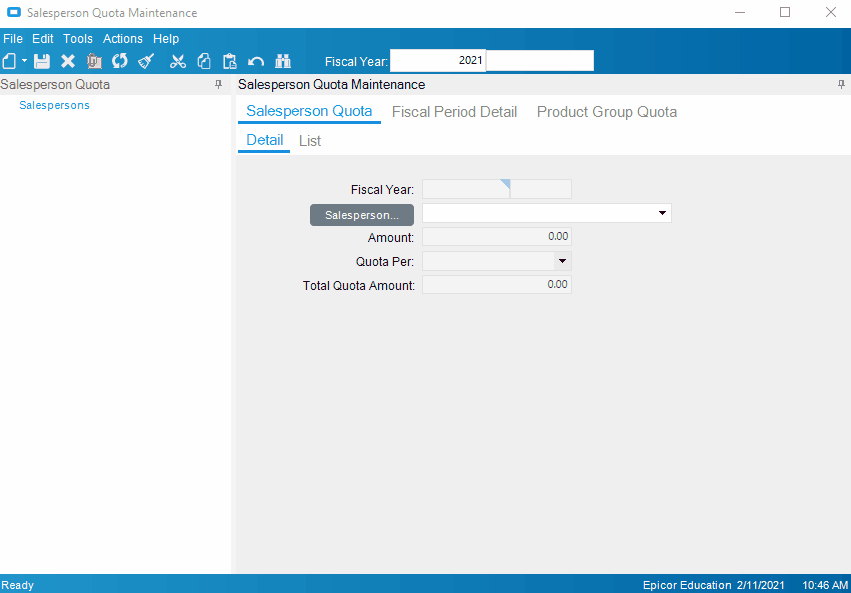Viewport: 851px width, 593px height.
Task: Click the Undo arrow icon
Action: coord(256,61)
